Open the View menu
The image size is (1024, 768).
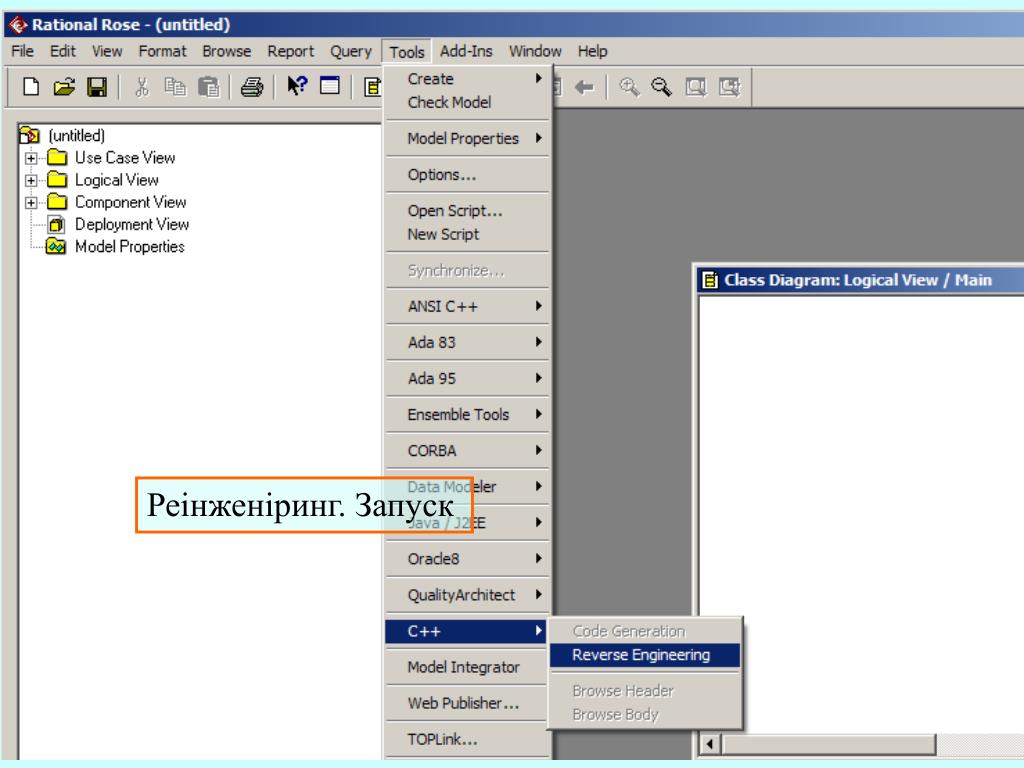[x=107, y=51]
